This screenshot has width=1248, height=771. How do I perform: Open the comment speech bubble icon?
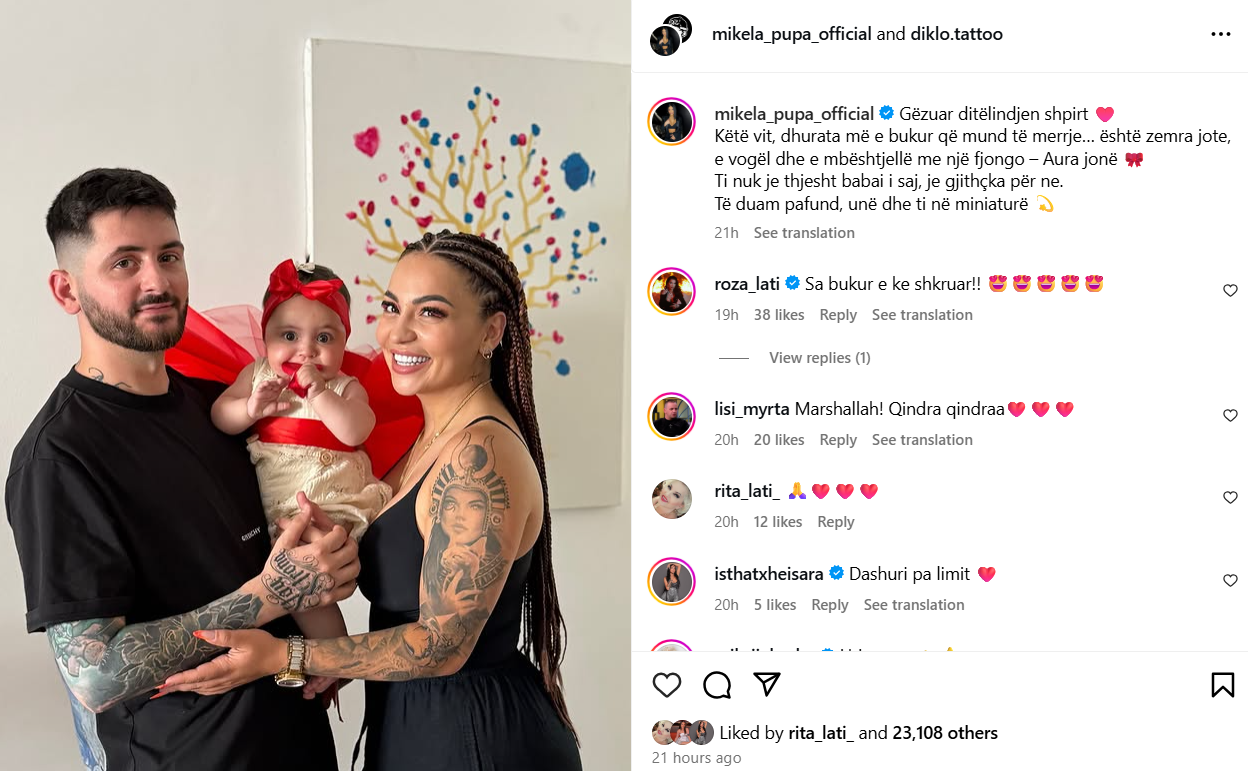(717, 685)
